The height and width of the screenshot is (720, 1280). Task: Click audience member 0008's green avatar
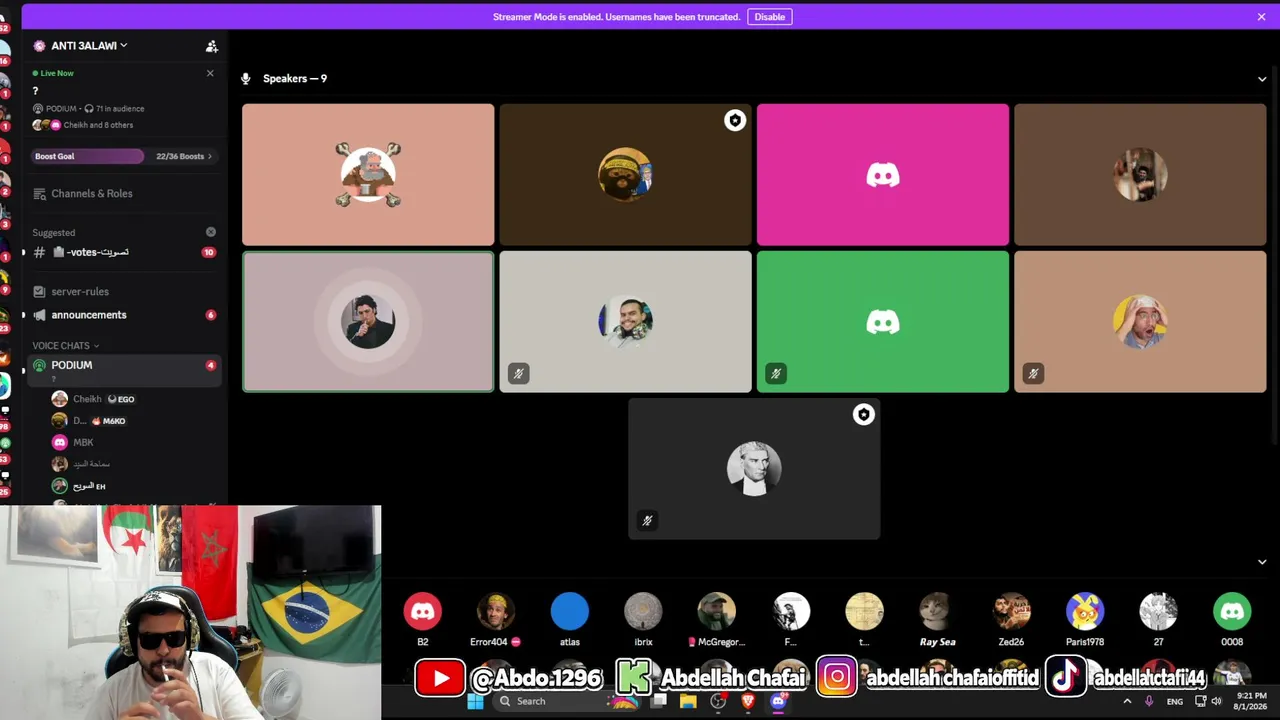pyautogui.click(x=1232, y=612)
